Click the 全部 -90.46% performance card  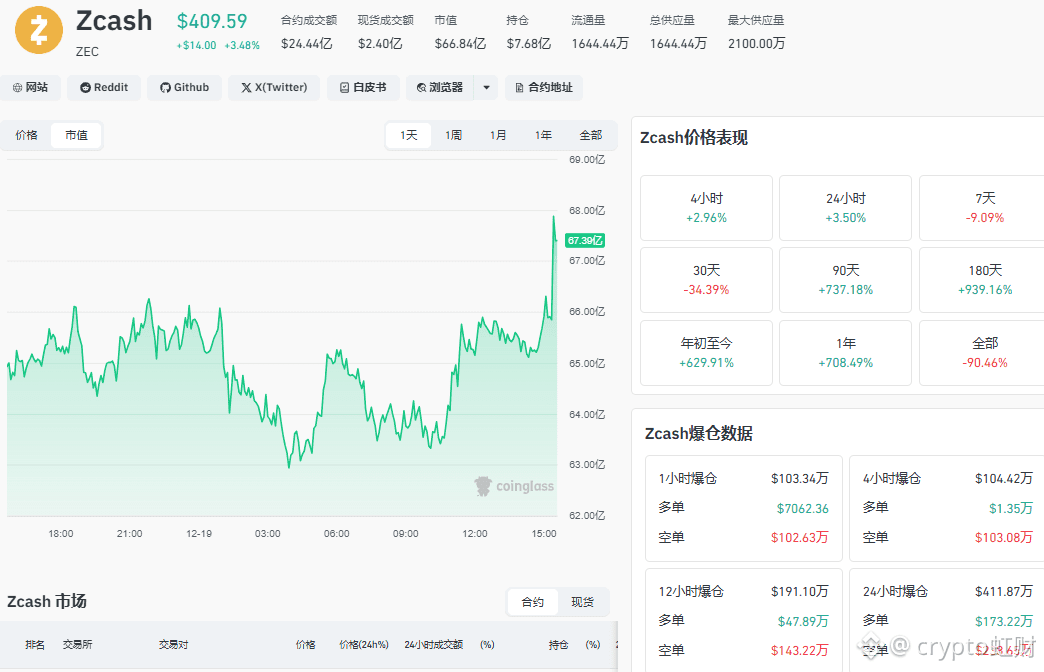point(982,353)
